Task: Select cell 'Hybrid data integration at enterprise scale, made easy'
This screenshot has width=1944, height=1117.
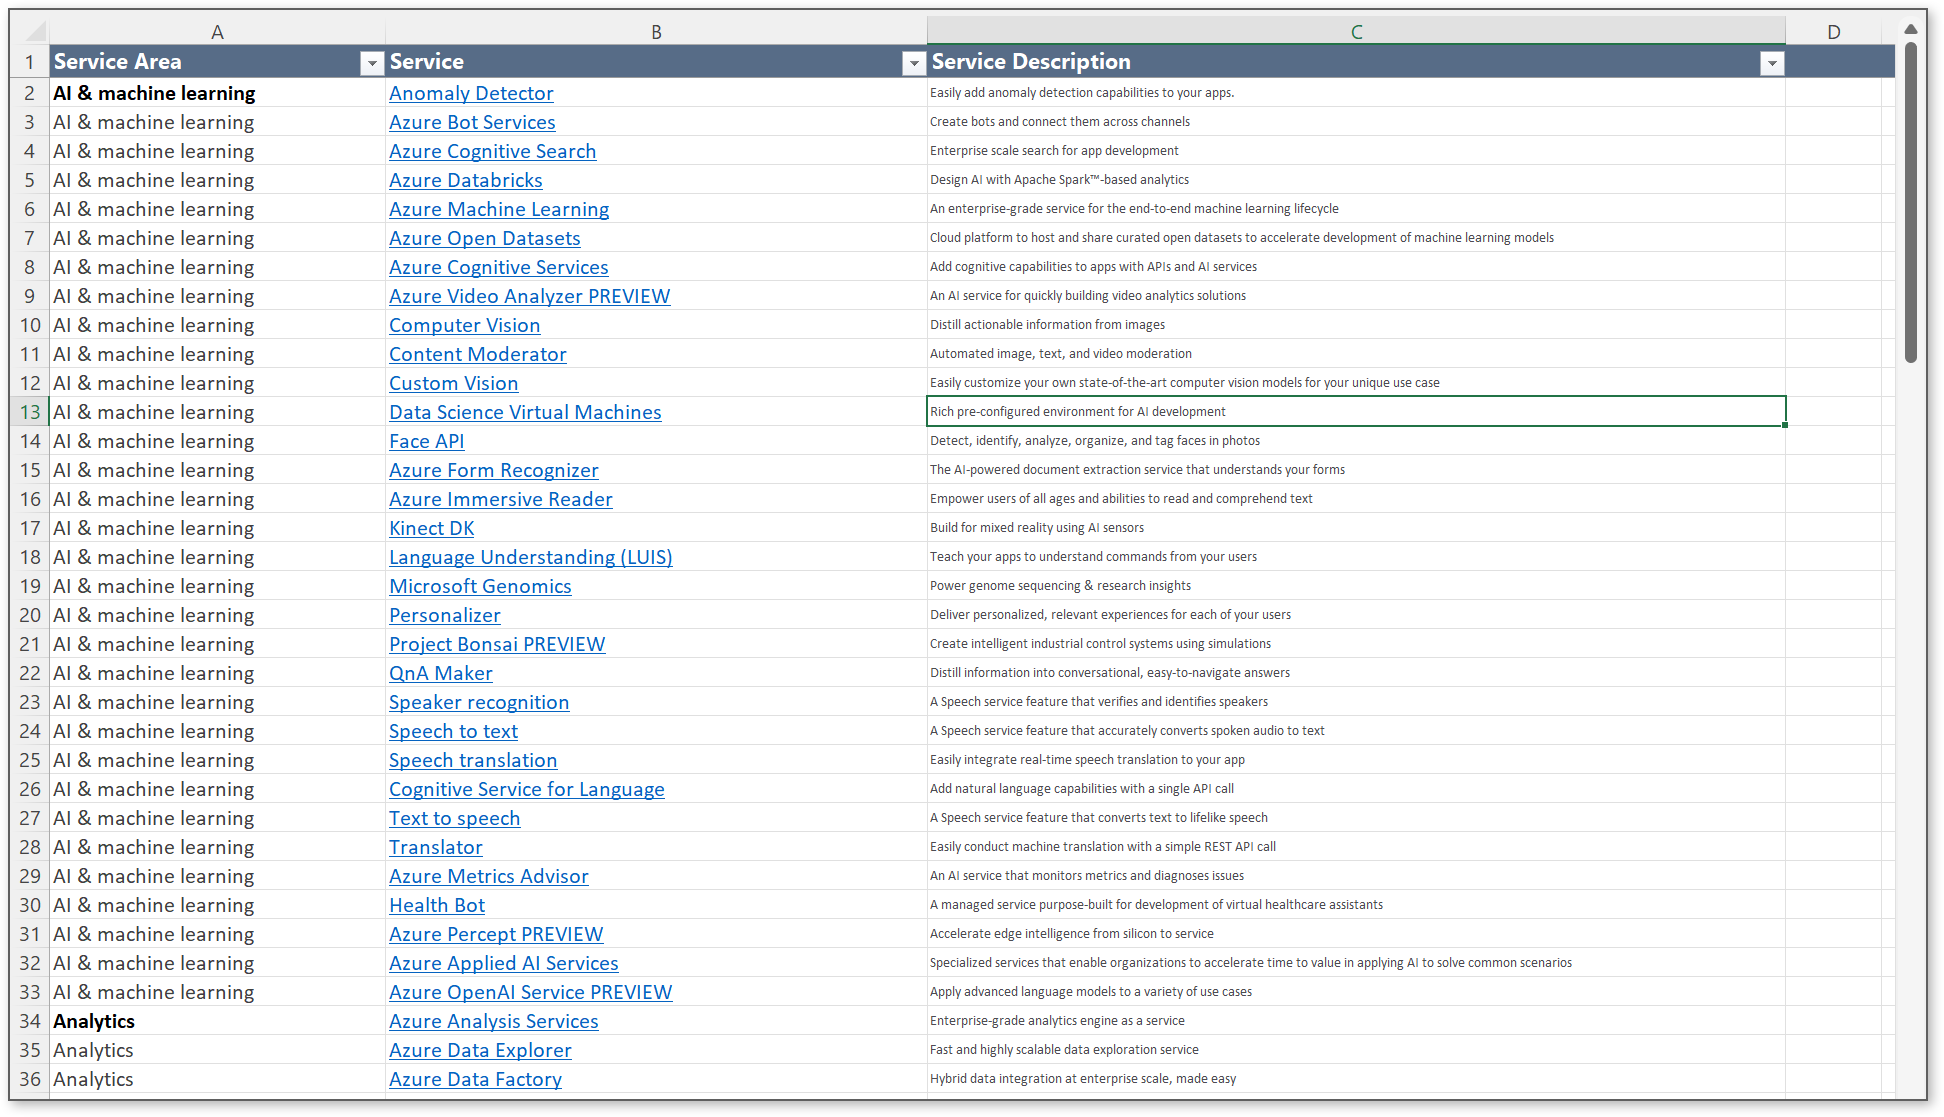Action: pyautogui.click(x=1356, y=1079)
